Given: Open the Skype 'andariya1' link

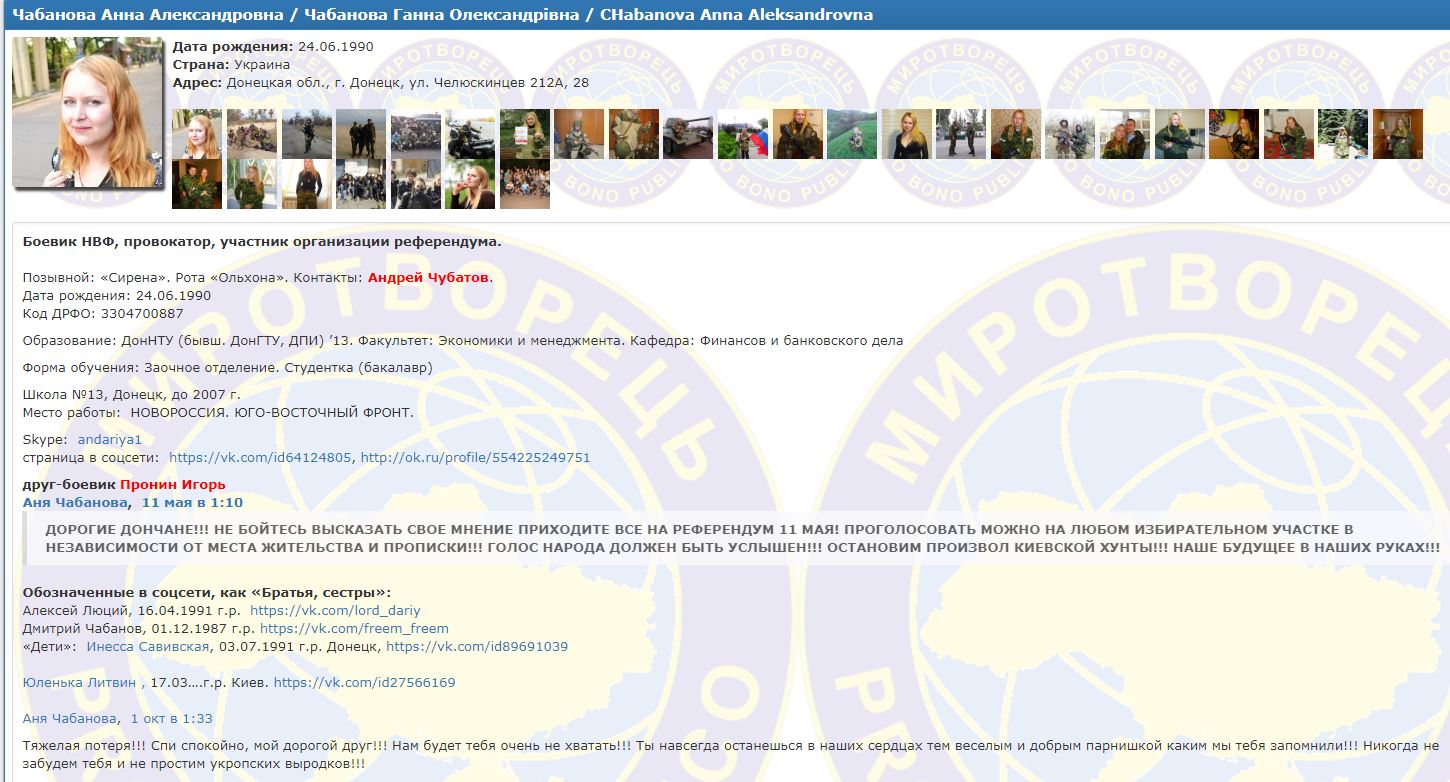Looking at the screenshot, I should coord(110,439).
